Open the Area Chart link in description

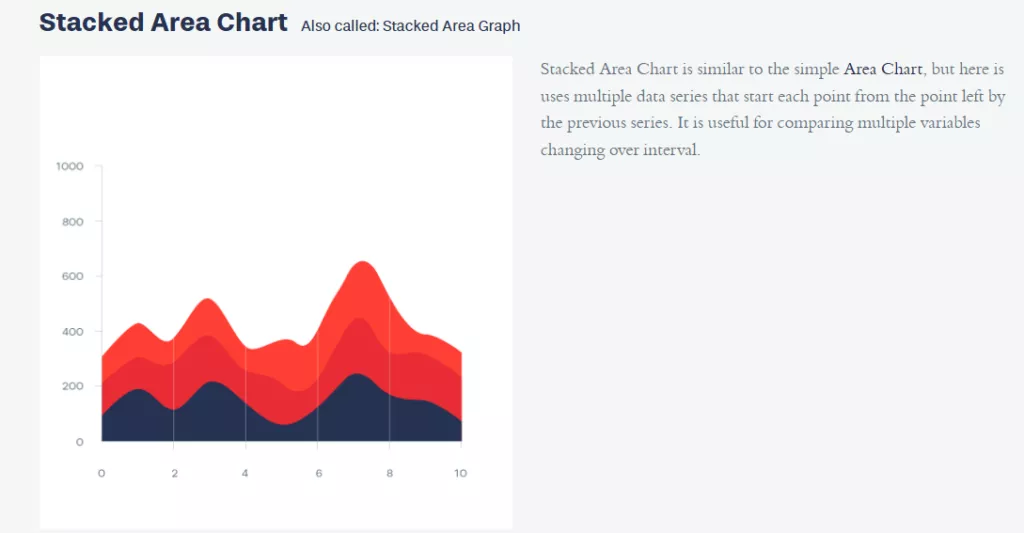point(883,69)
